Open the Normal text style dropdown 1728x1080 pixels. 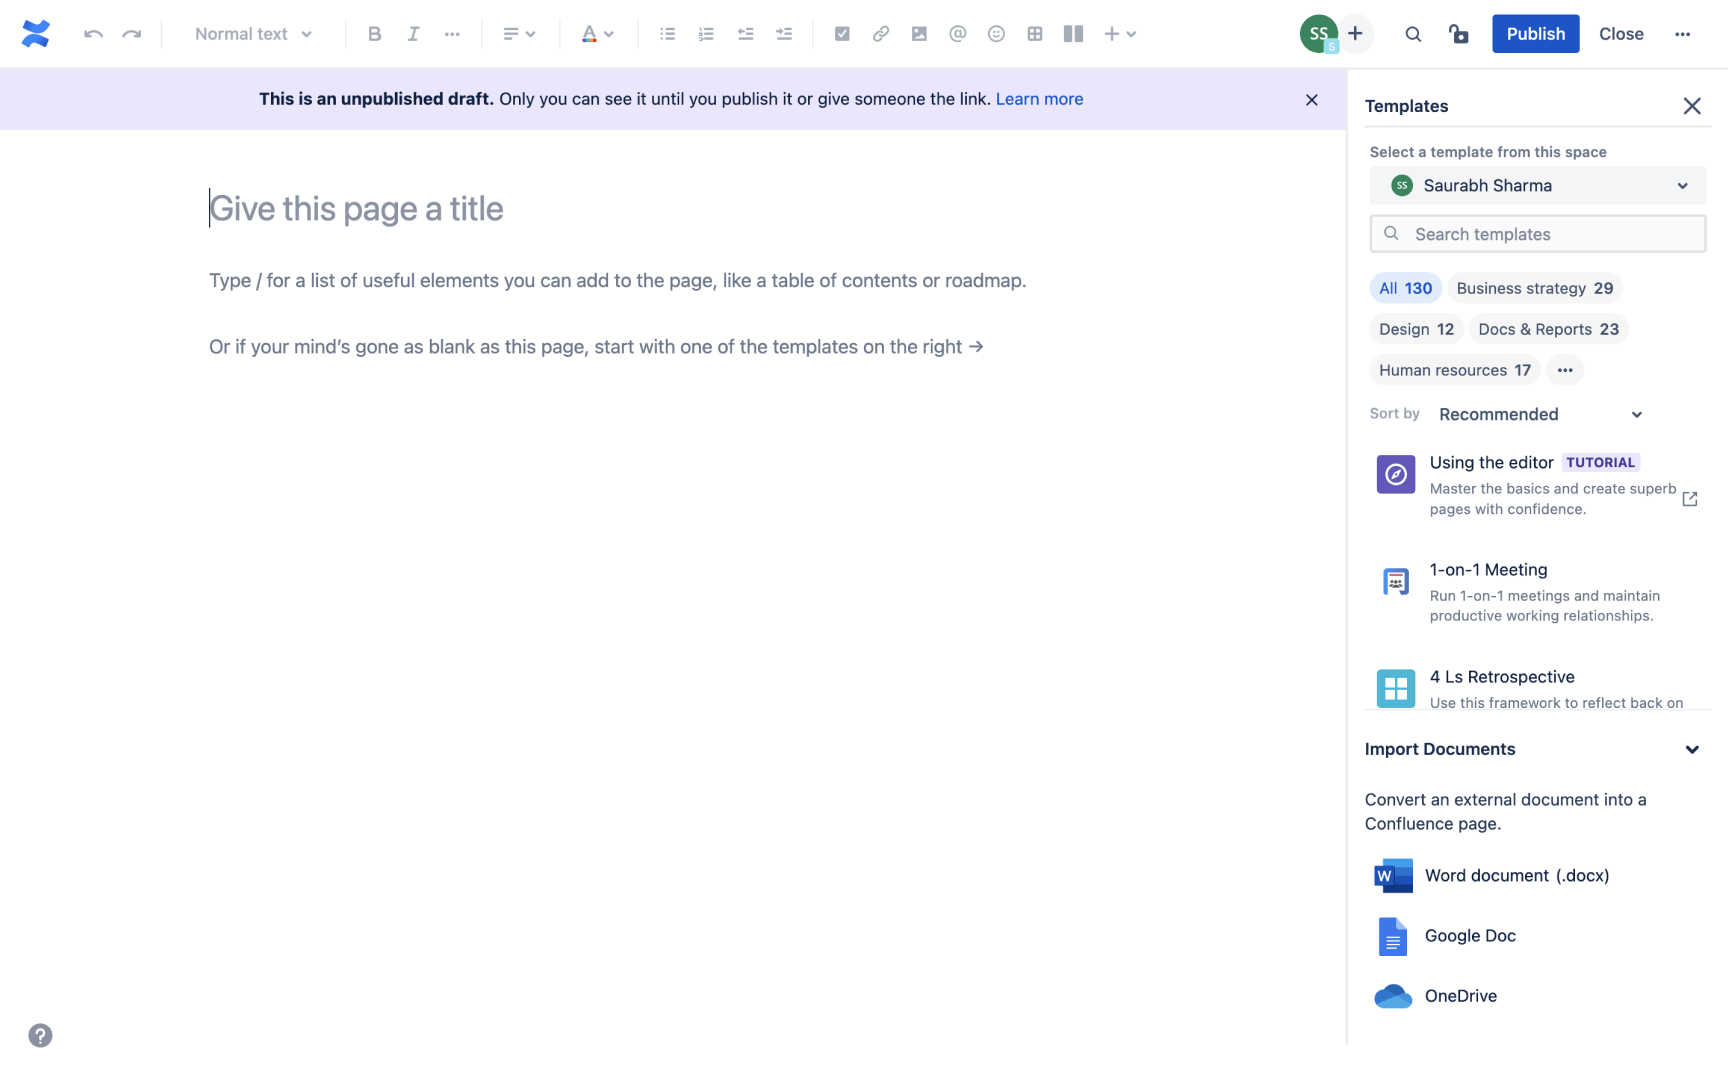coord(251,33)
